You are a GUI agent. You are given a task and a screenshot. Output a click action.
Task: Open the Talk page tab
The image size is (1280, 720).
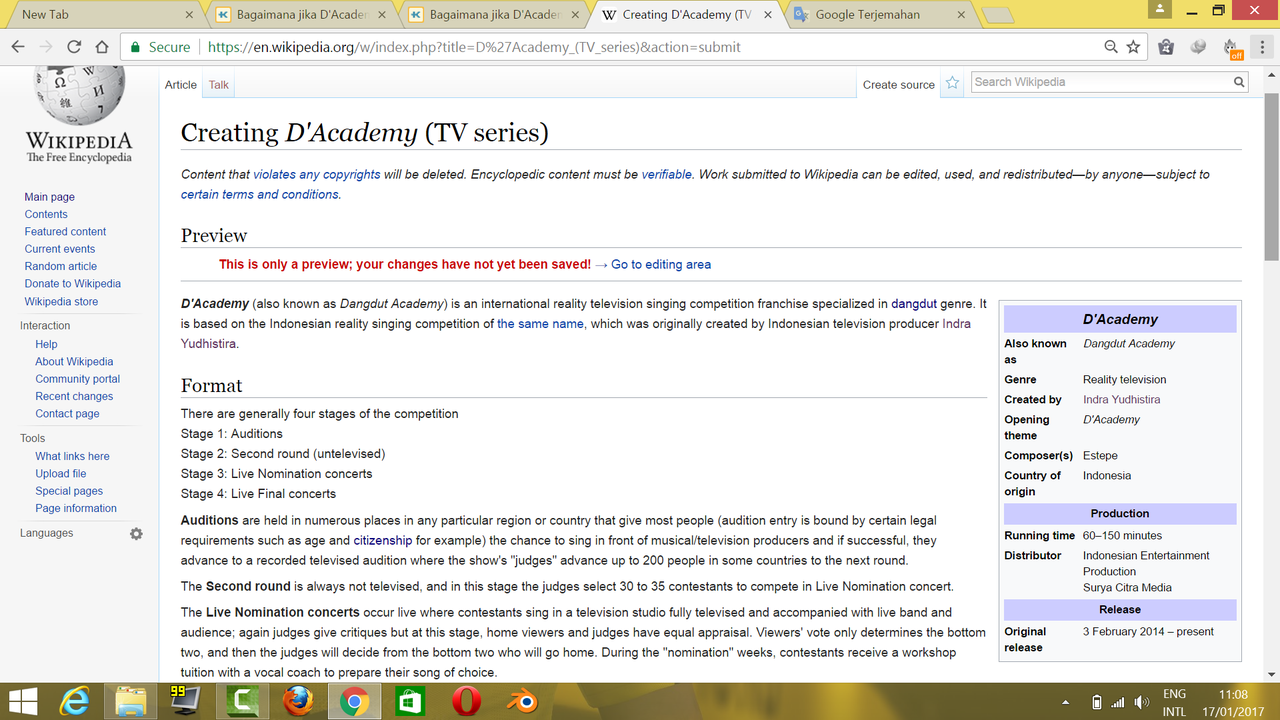tap(219, 85)
